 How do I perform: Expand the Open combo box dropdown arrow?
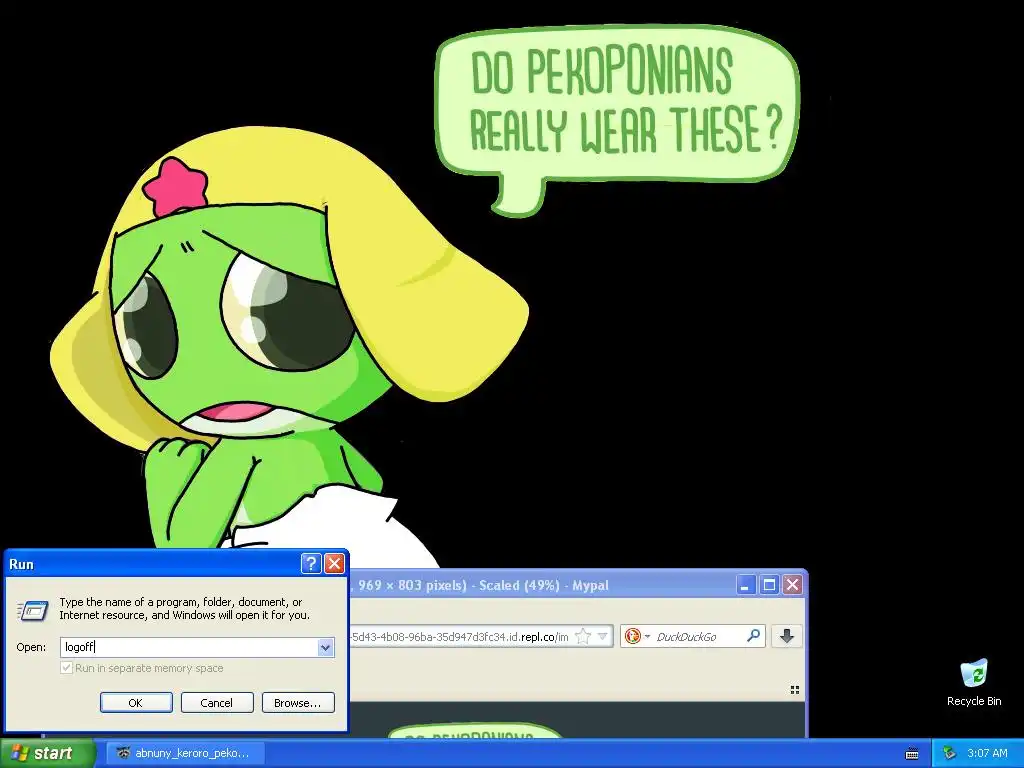(326, 647)
